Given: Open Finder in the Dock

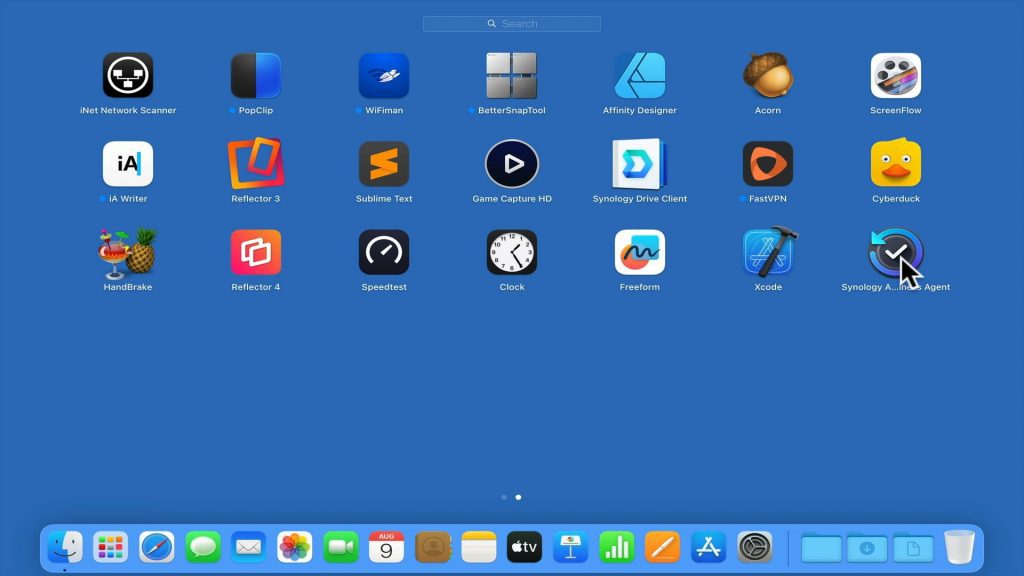Looking at the screenshot, I should coord(65,547).
